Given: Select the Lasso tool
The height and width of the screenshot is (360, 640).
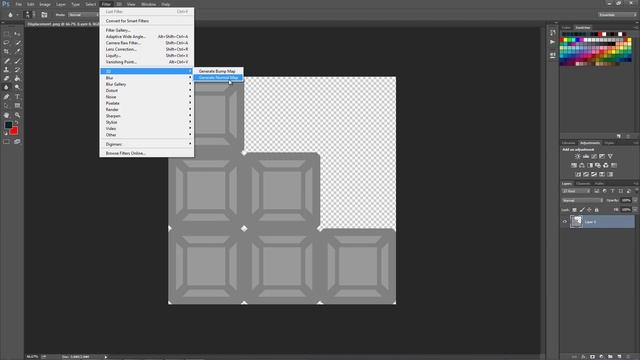Looking at the screenshot, I should (7, 42).
